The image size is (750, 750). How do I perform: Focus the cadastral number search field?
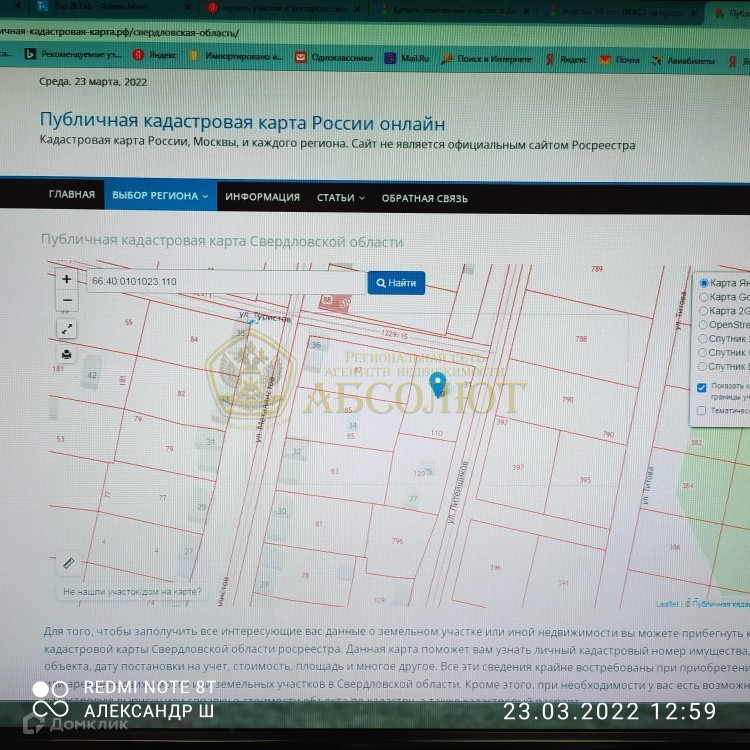coord(227,282)
